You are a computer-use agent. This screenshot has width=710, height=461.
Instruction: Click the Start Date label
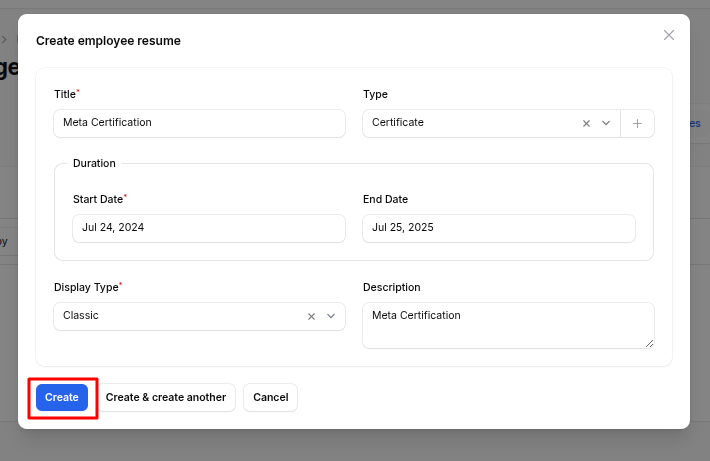[x=98, y=199]
